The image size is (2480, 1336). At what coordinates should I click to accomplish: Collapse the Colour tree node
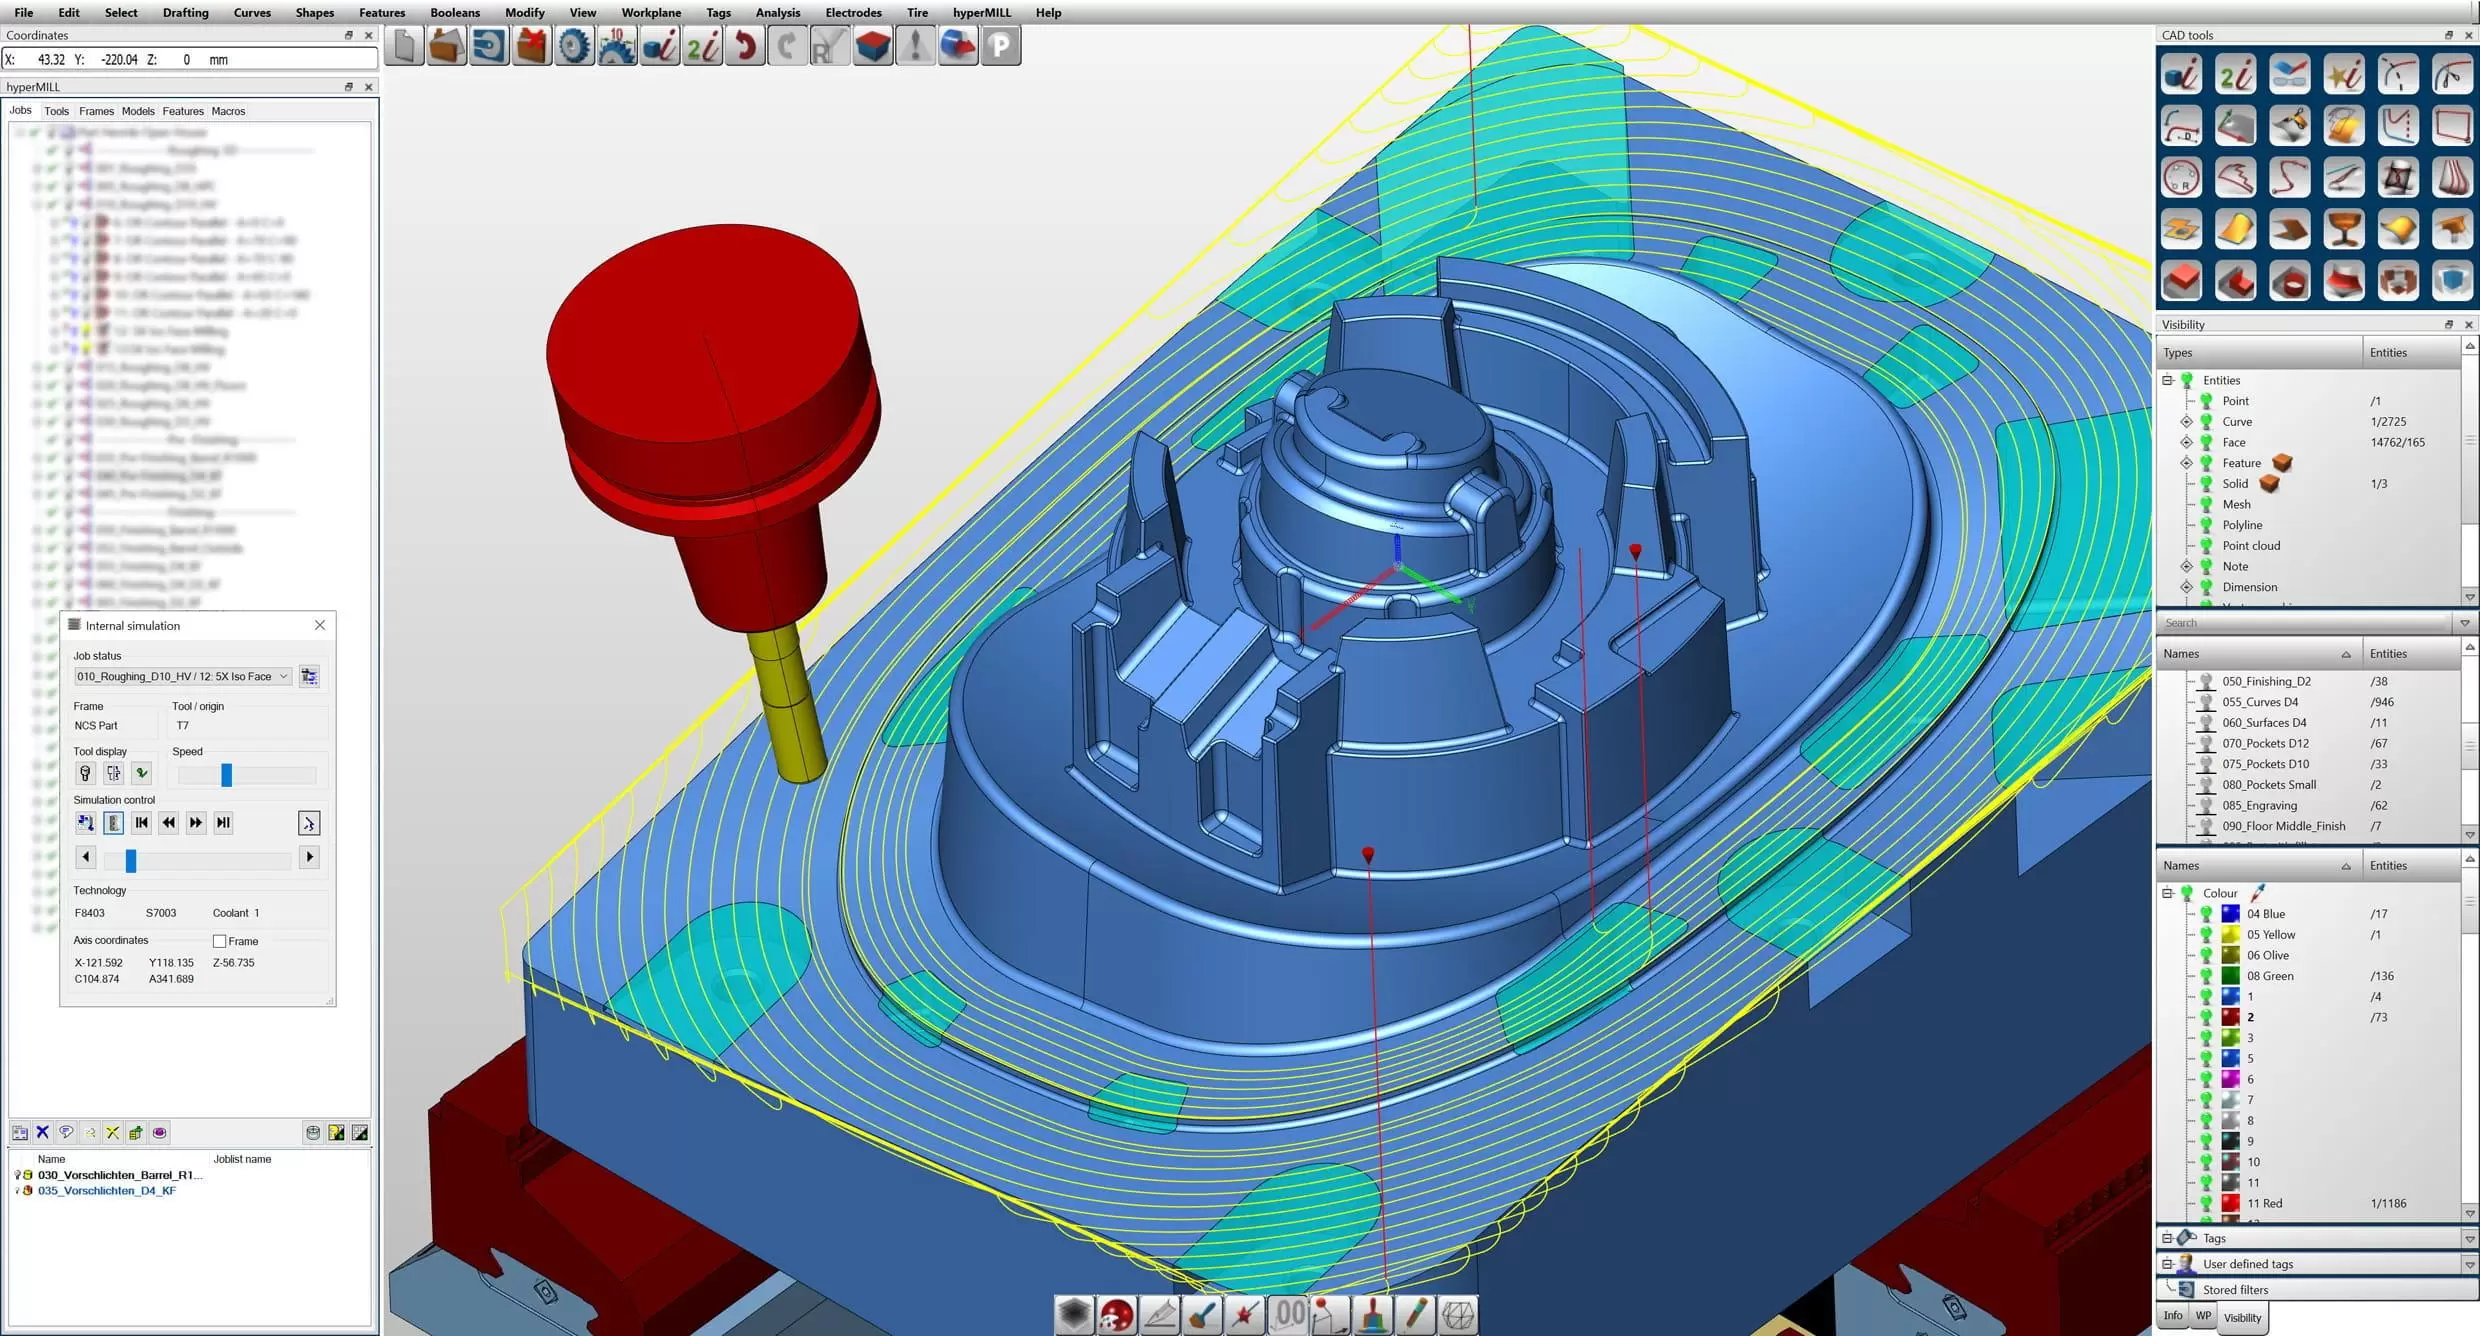2167,893
